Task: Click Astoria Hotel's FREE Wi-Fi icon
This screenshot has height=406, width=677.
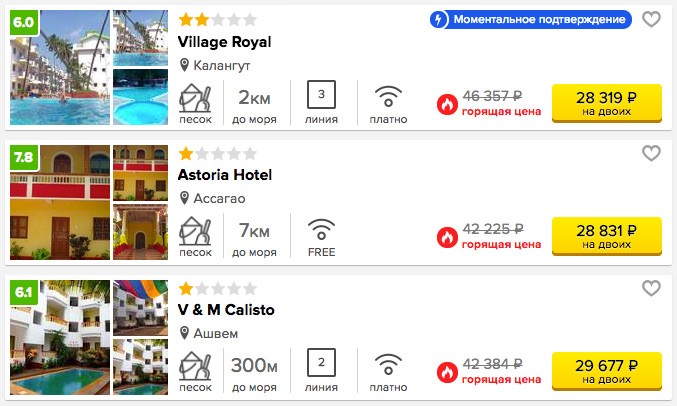Action: pyautogui.click(x=321, y=229)
